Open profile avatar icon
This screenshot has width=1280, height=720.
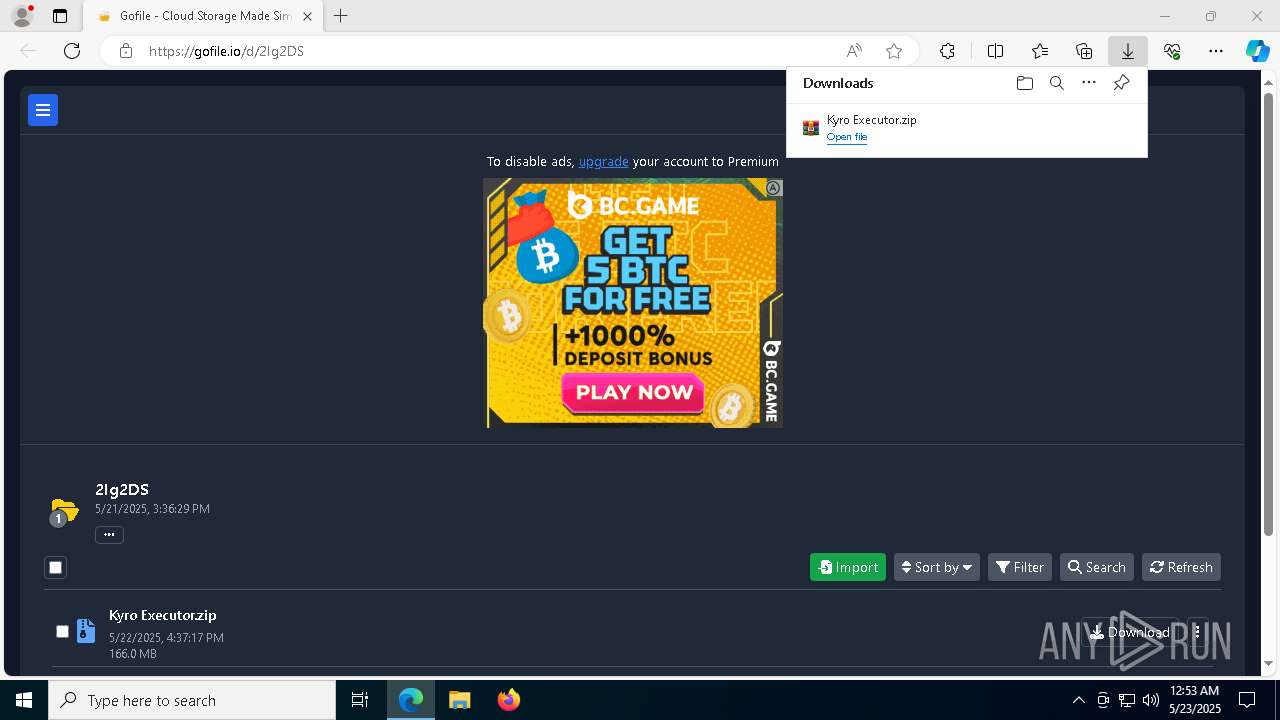tap(22, 16)
